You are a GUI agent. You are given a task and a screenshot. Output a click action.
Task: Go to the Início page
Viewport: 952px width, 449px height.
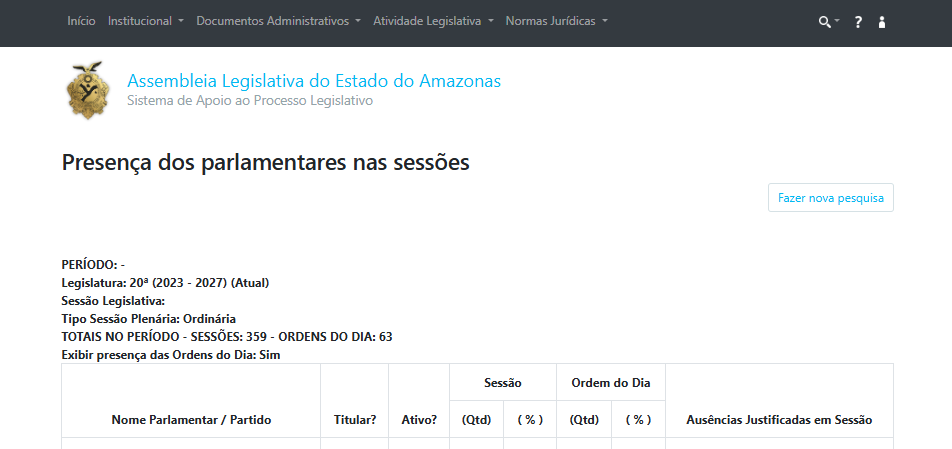(x=81, y=21)
